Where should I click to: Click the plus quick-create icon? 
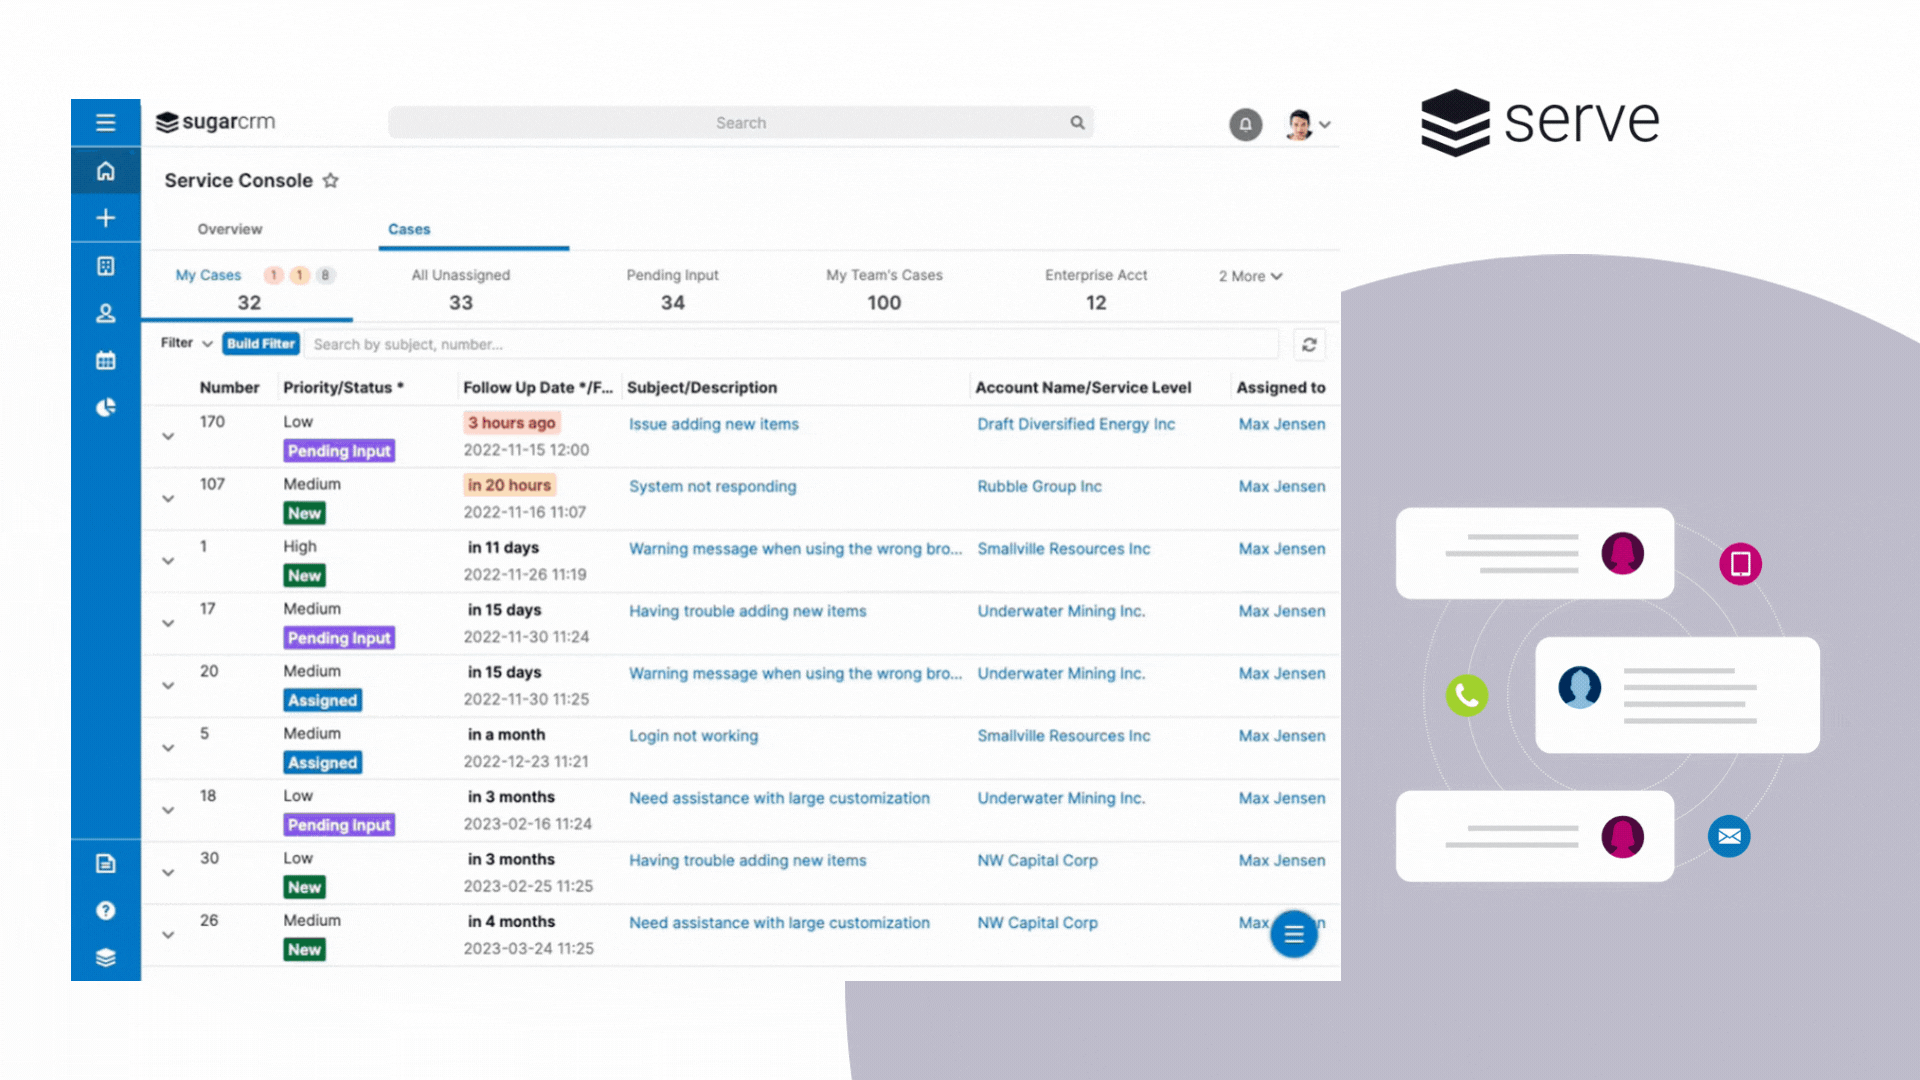pos(105,218)
